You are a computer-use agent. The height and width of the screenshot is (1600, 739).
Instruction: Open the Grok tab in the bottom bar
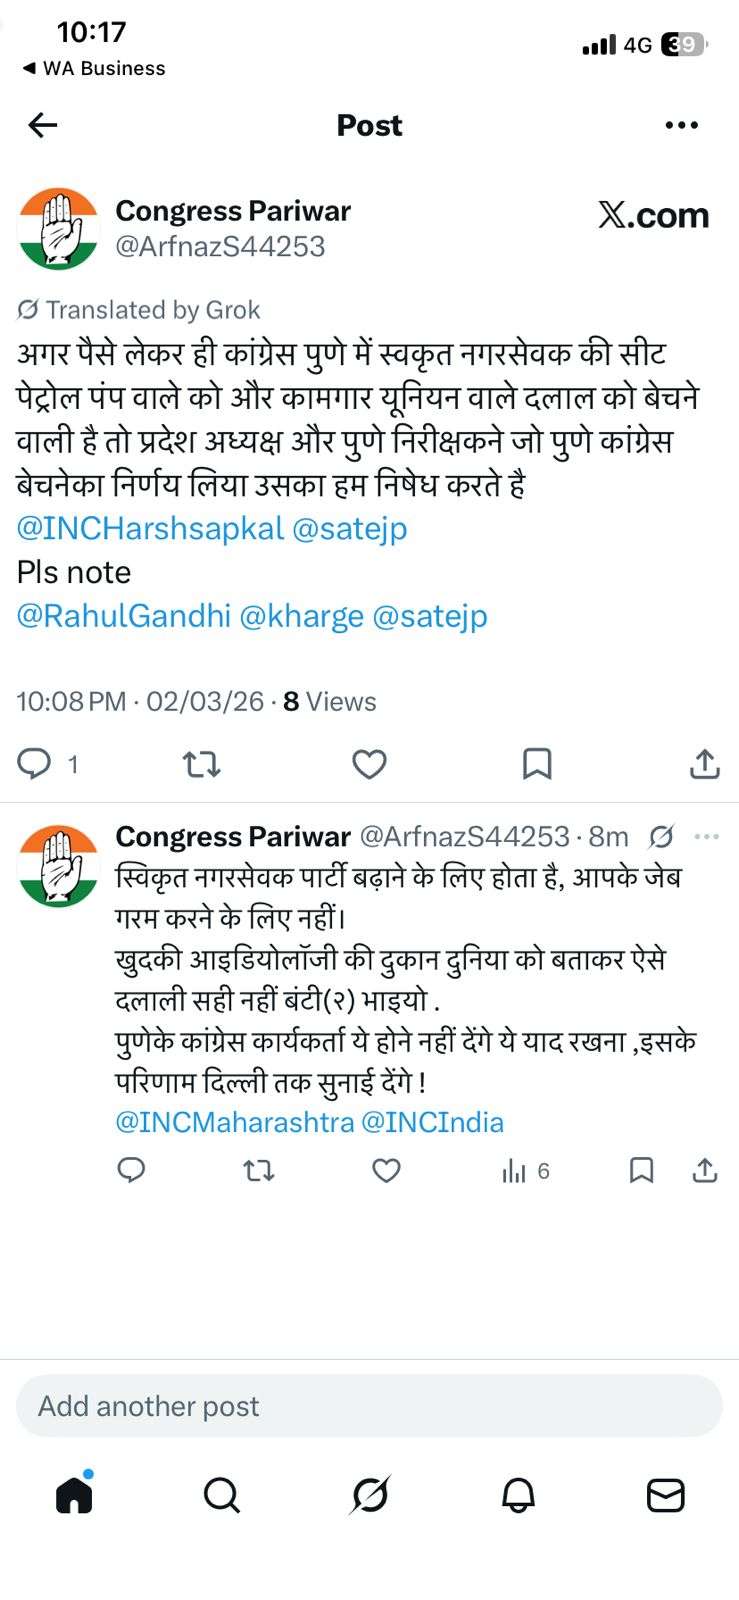pos(370,1496)
